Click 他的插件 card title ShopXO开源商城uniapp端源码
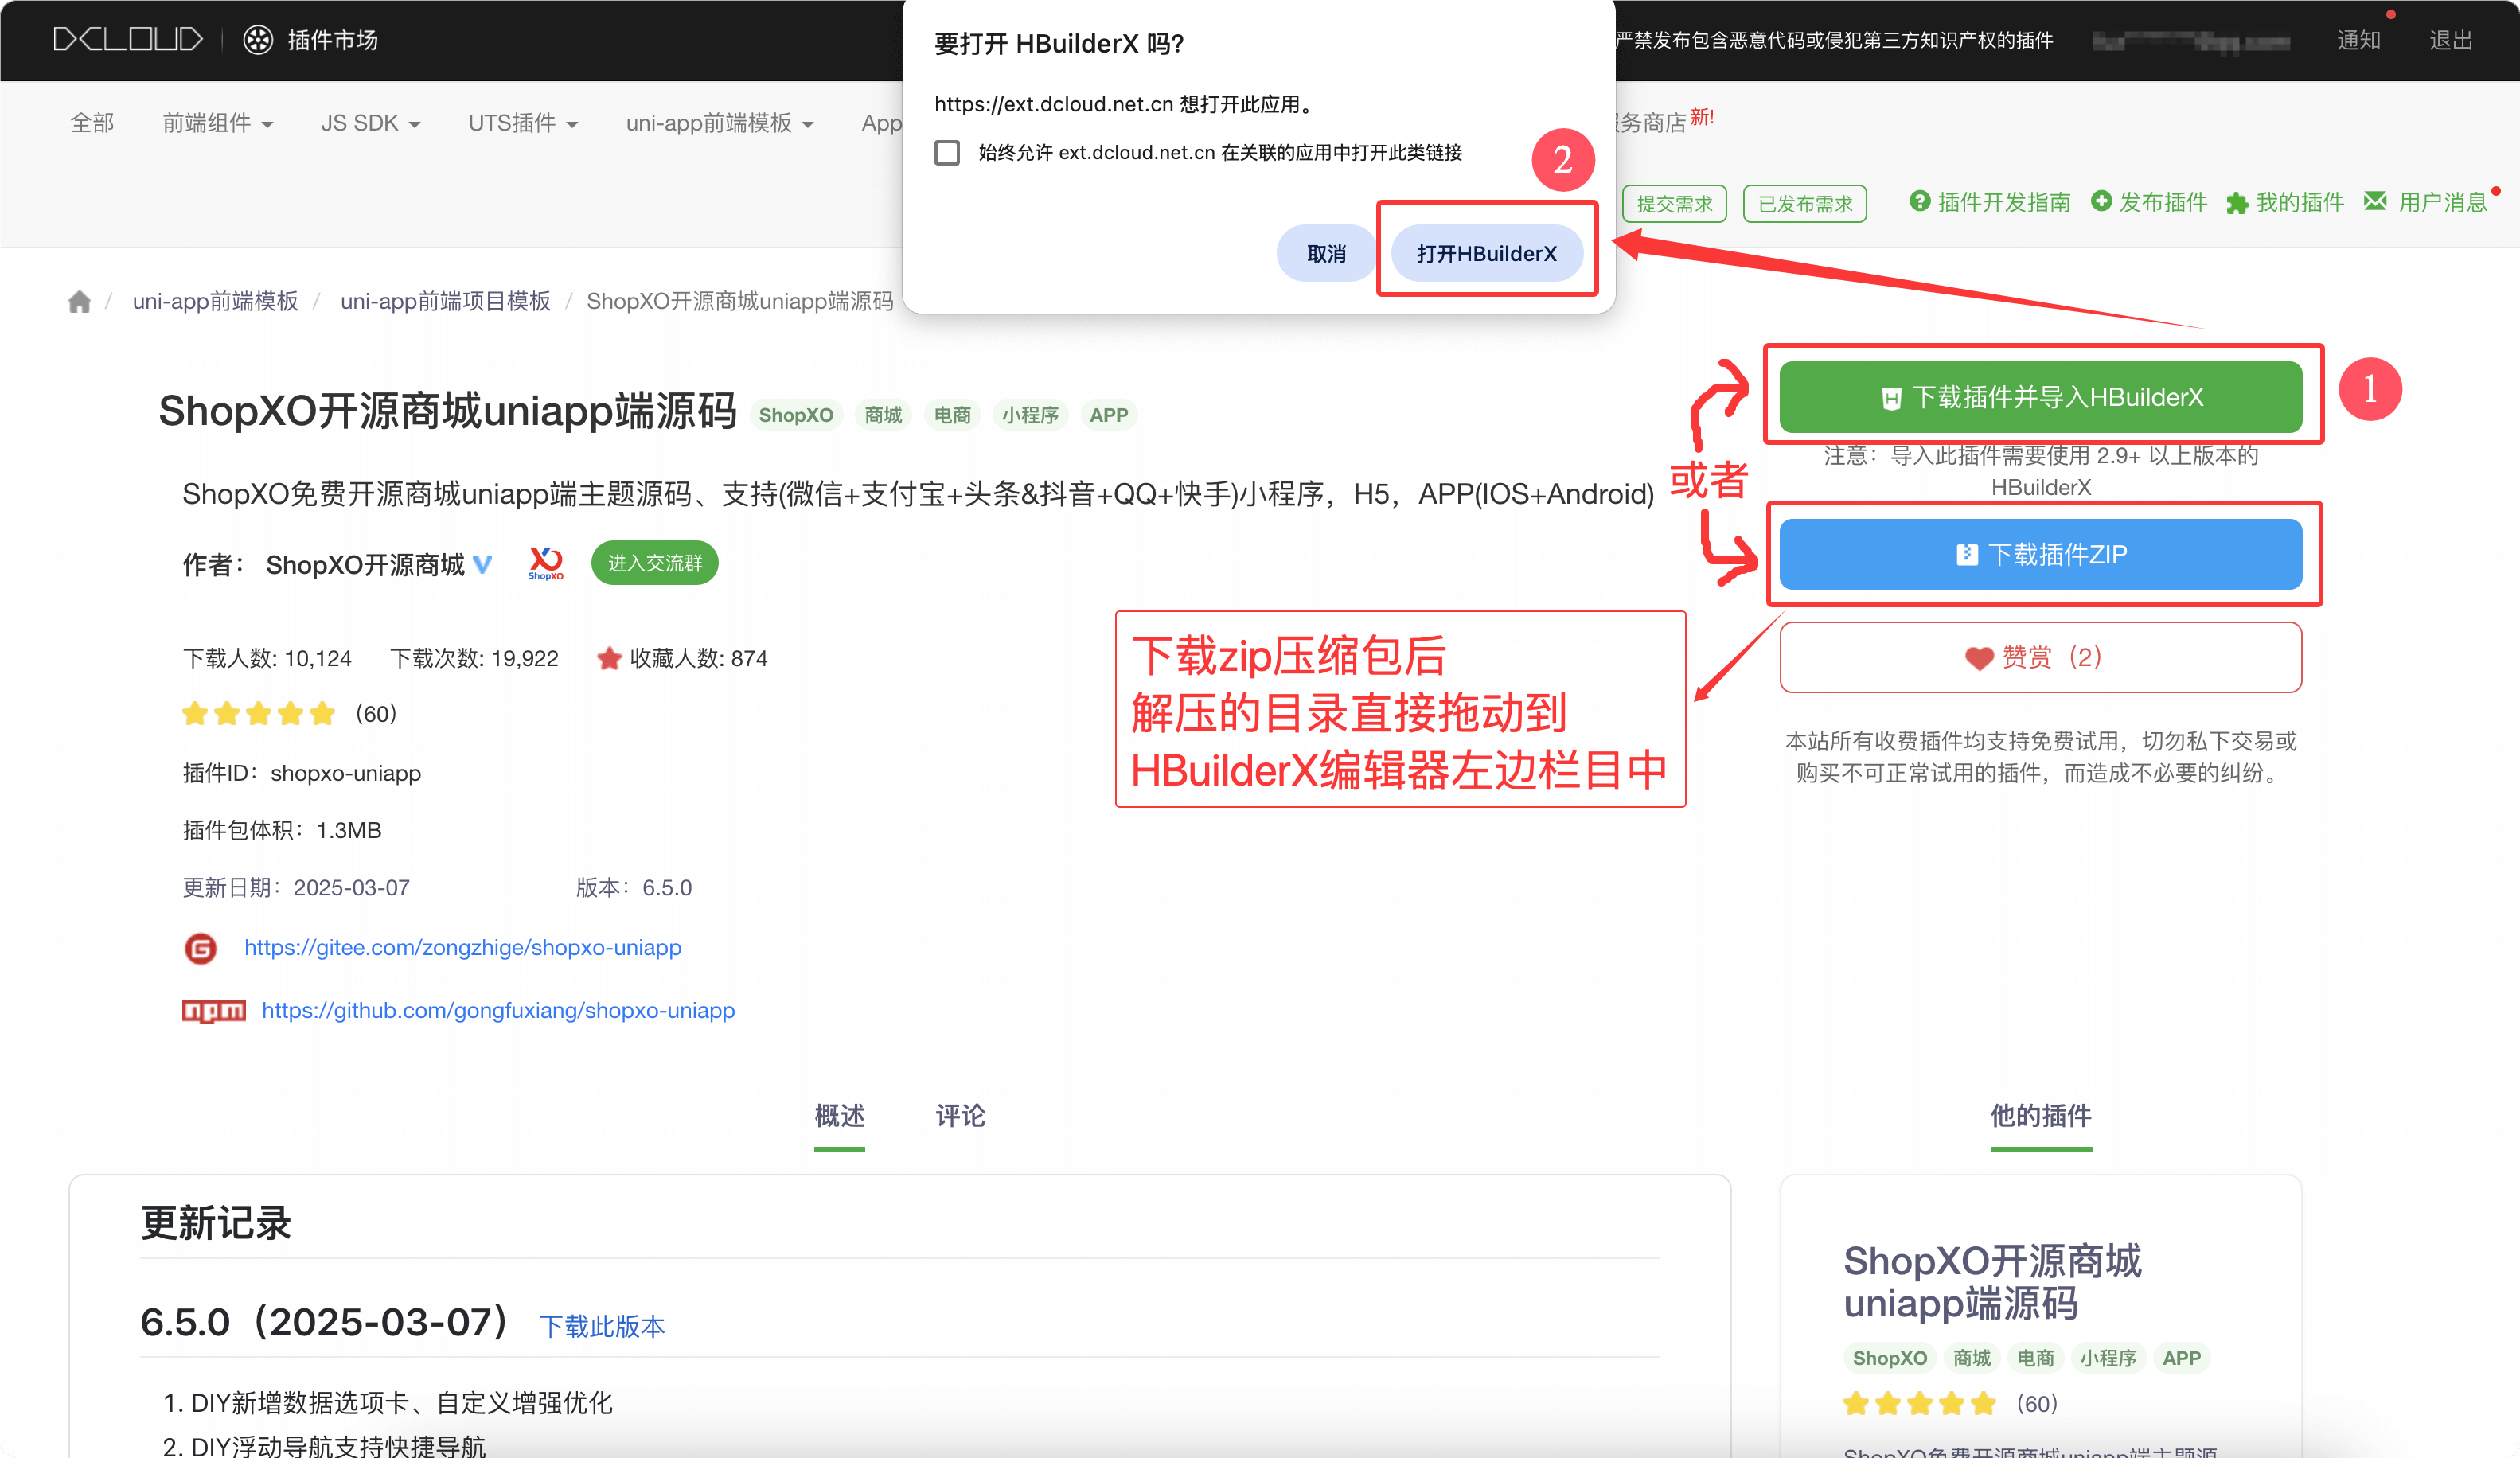This screenshot has height=1458, width=2520. coord(1992,1282)
